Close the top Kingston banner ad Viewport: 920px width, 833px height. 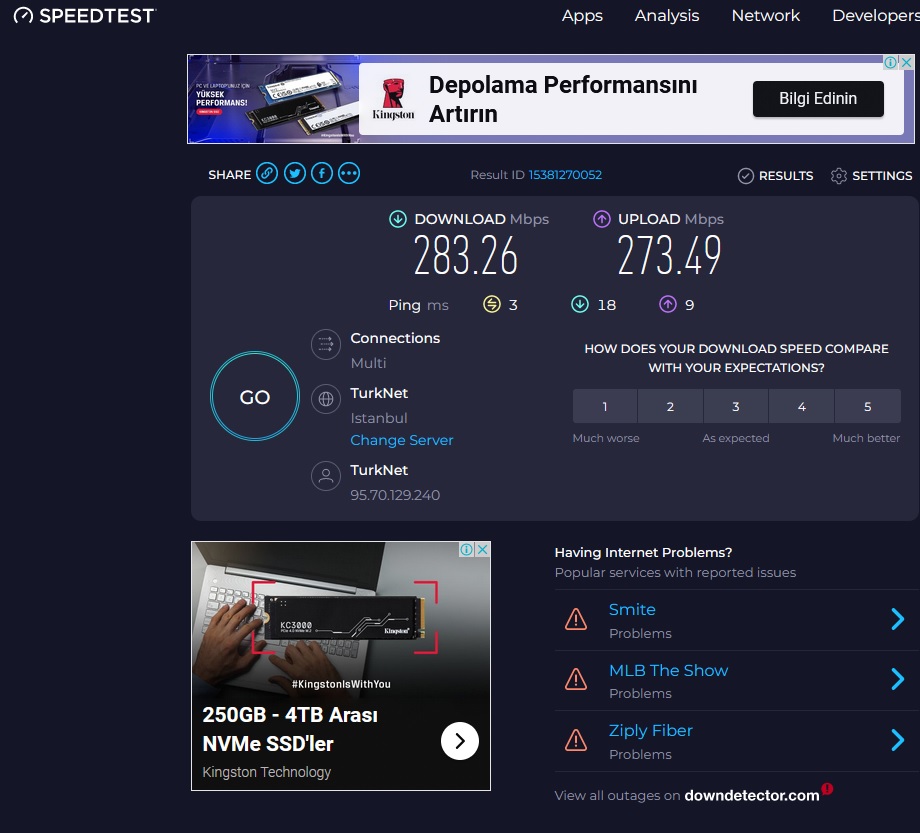pyautogui.click(x=907, y=62)
